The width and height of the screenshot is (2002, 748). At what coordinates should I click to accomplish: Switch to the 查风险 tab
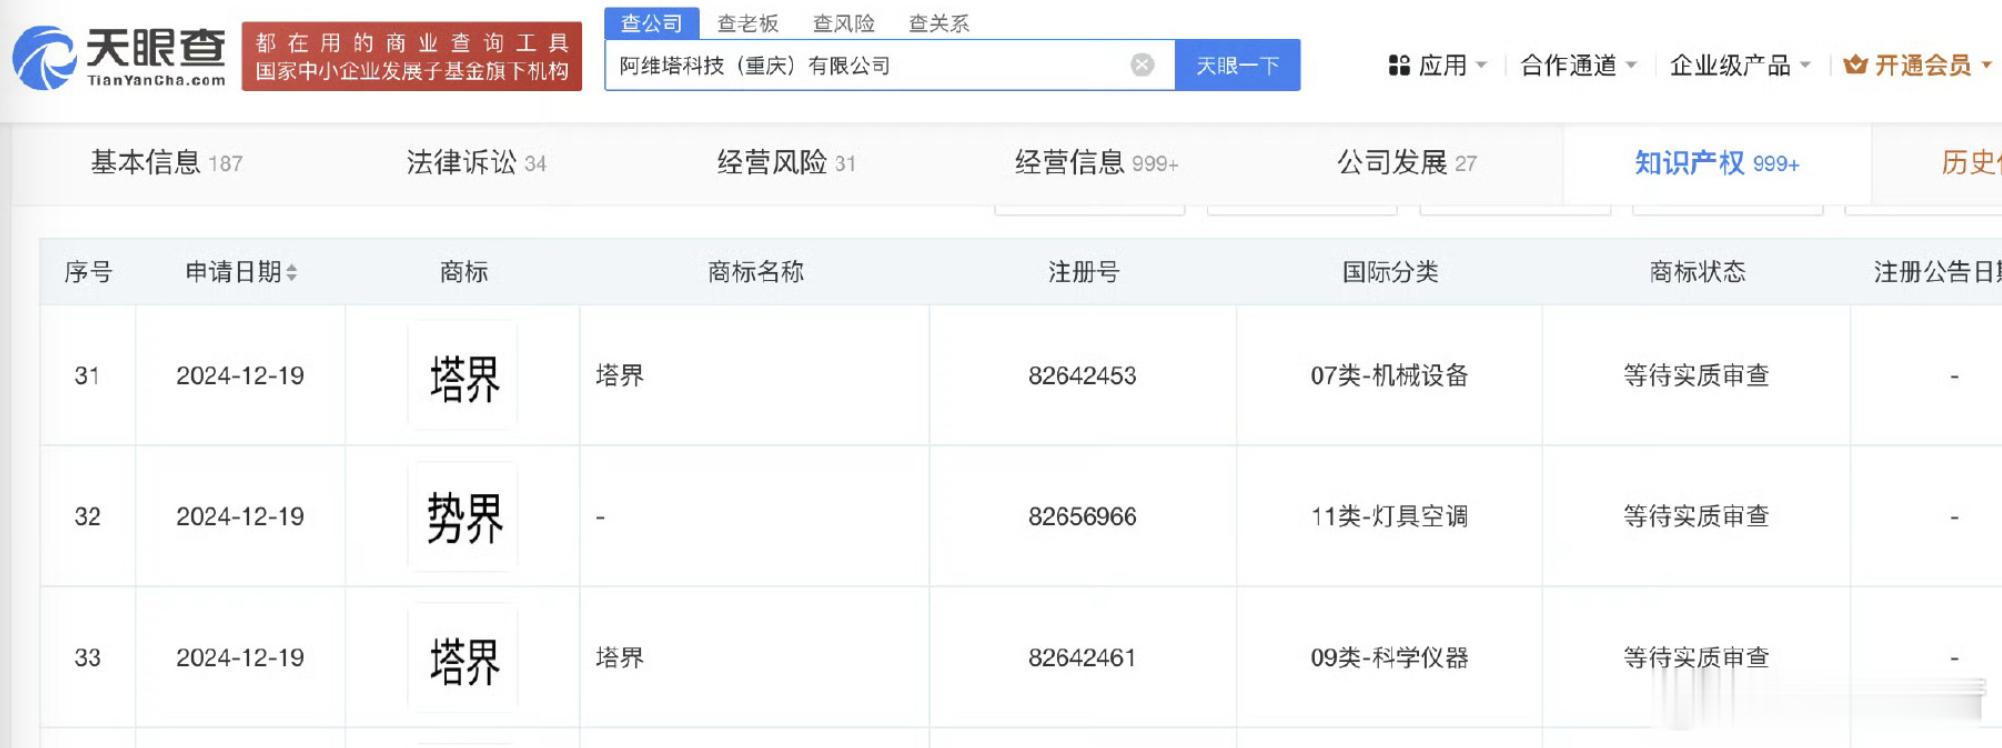(844, 23)
